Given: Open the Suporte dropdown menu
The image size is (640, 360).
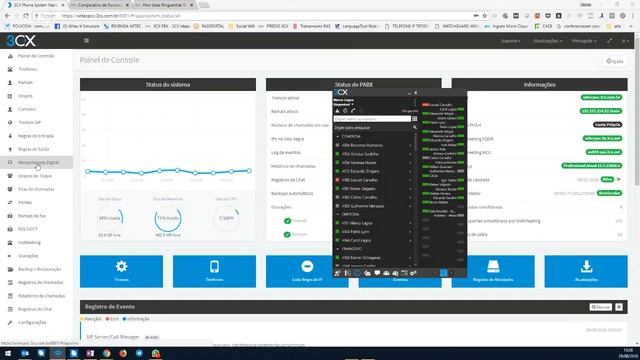Looking at the screenshot, I should click(510, 41).
